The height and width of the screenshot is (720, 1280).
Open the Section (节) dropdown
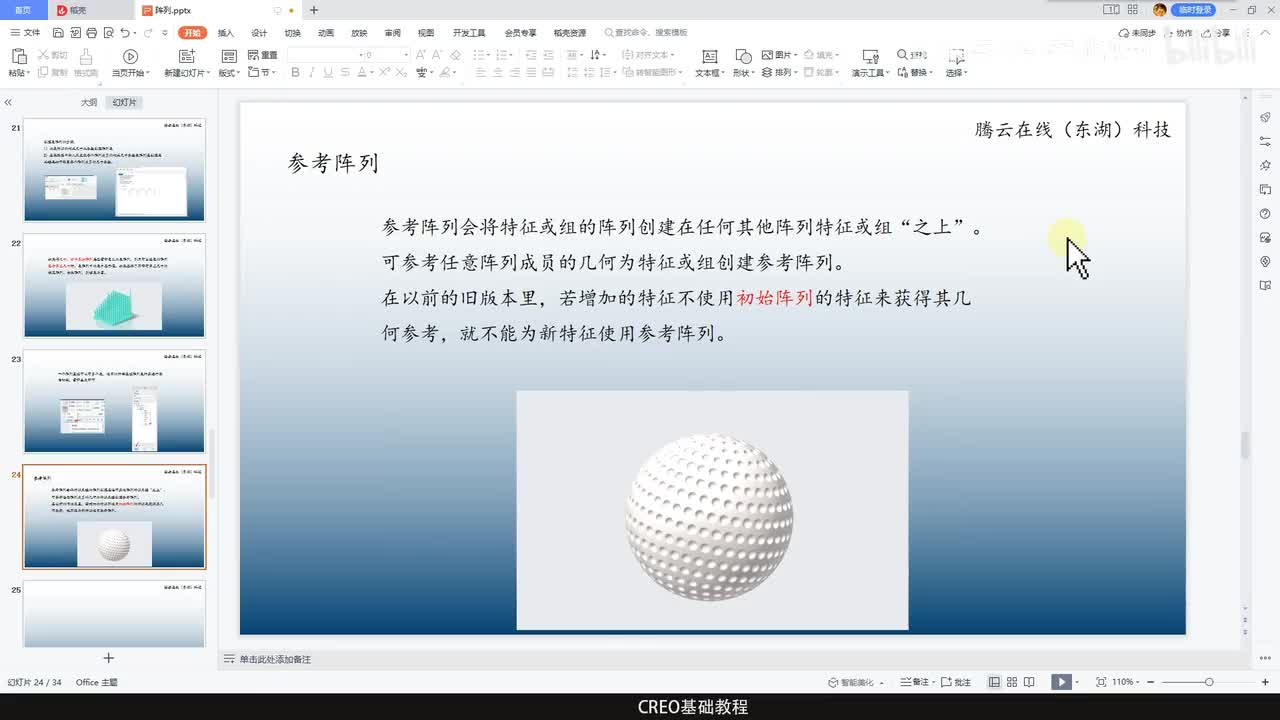tap(274, 73)
